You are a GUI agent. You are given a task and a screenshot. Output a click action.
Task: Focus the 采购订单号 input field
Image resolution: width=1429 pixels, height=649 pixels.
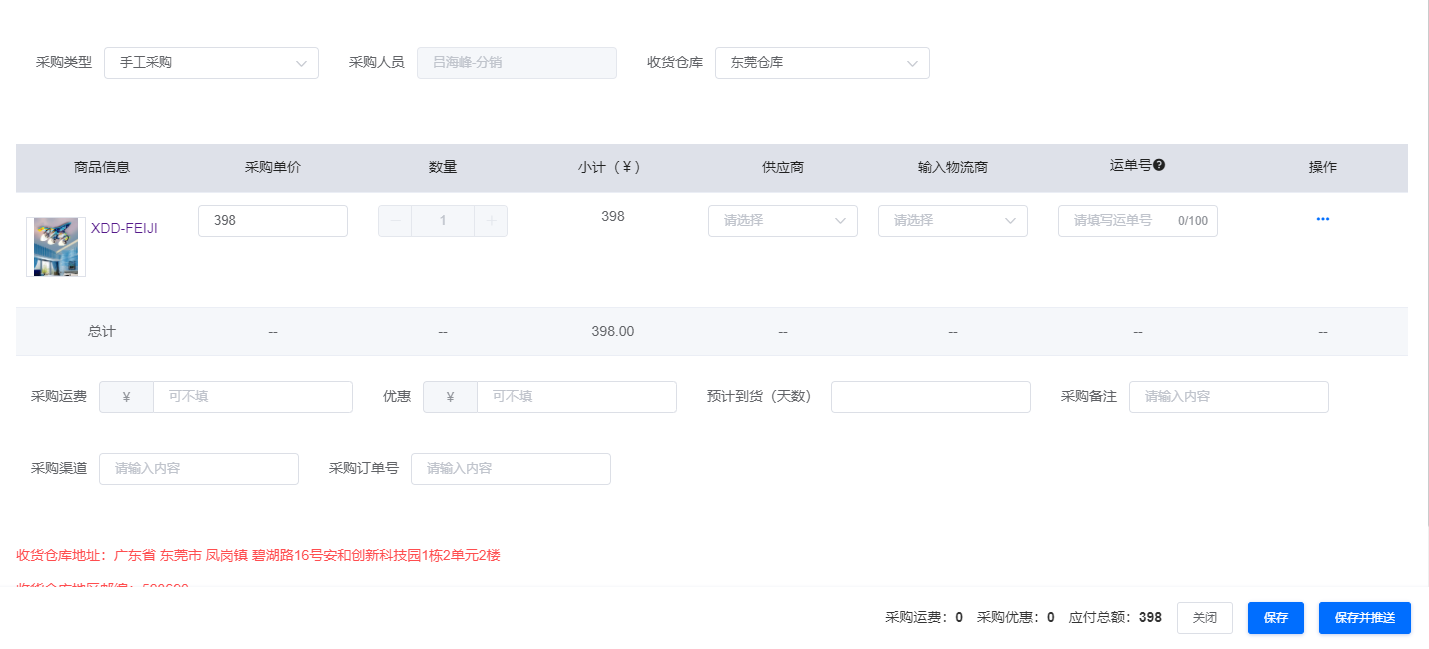point(510,469)
